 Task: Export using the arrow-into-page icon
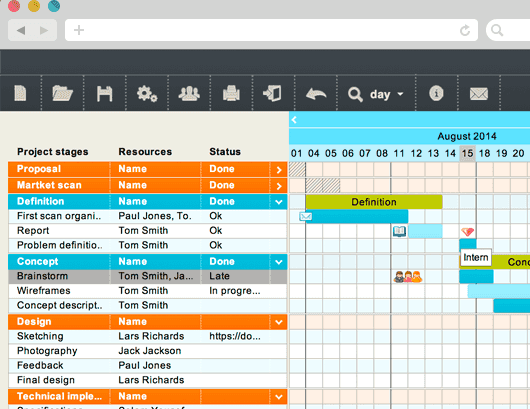[272, 93]
